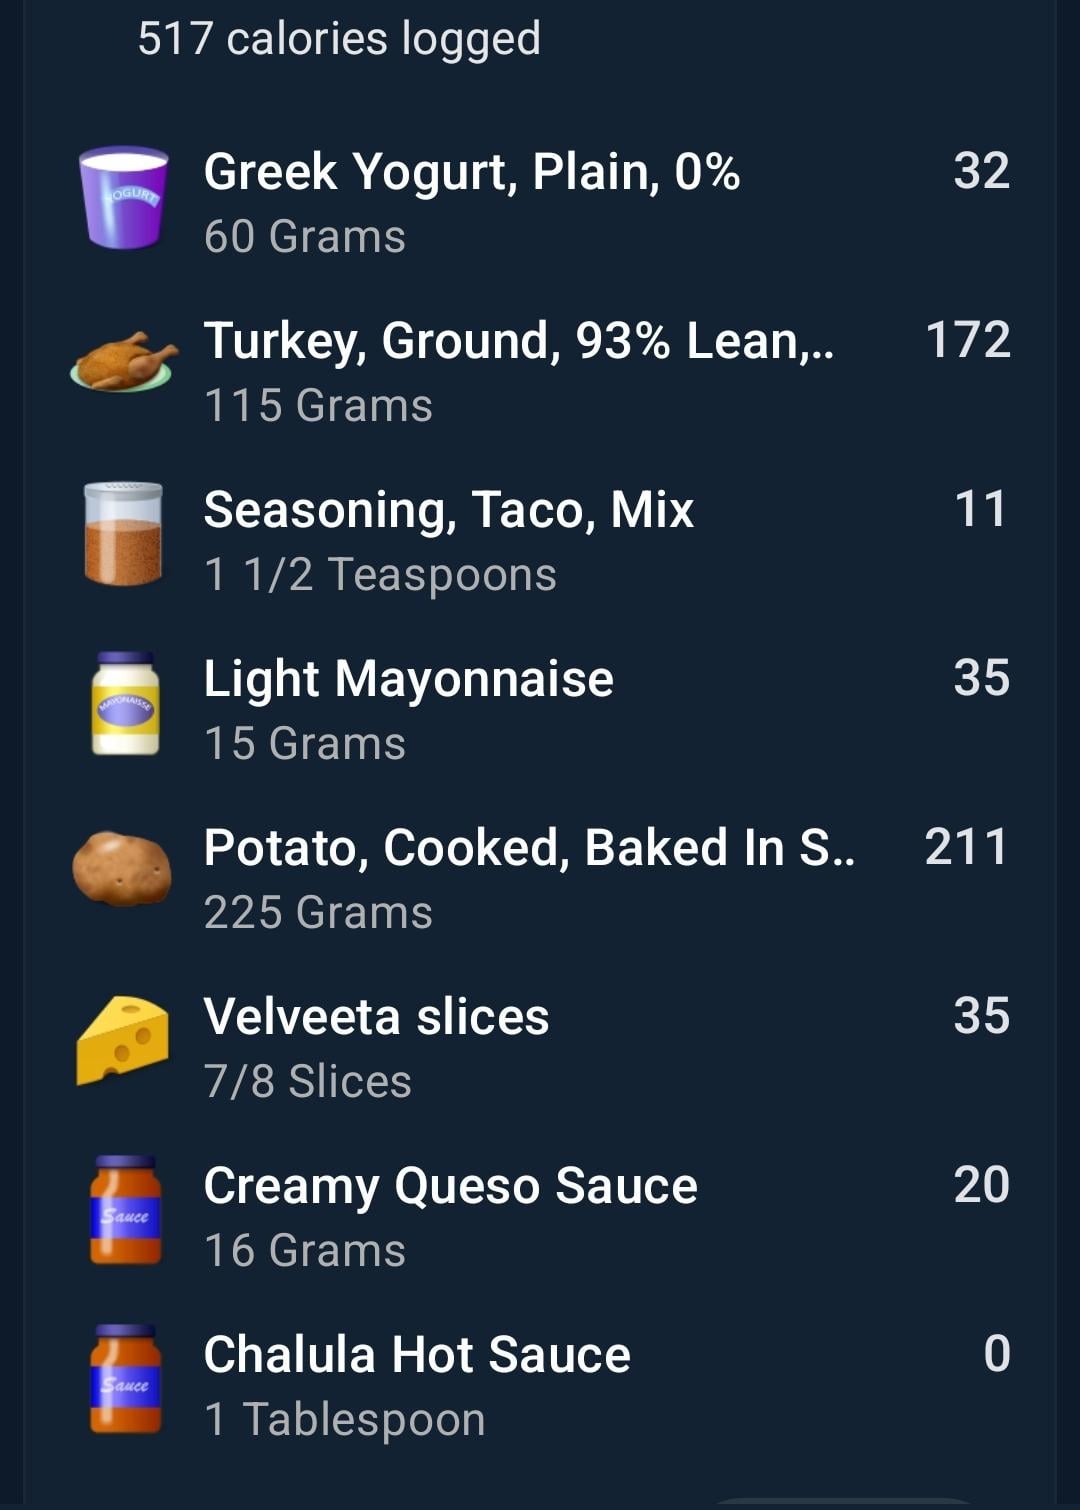Tap the 211 calorie value for potato
Viewport: 1080px width, 1510px height.
pyautogui.click(x=967, y=847)
